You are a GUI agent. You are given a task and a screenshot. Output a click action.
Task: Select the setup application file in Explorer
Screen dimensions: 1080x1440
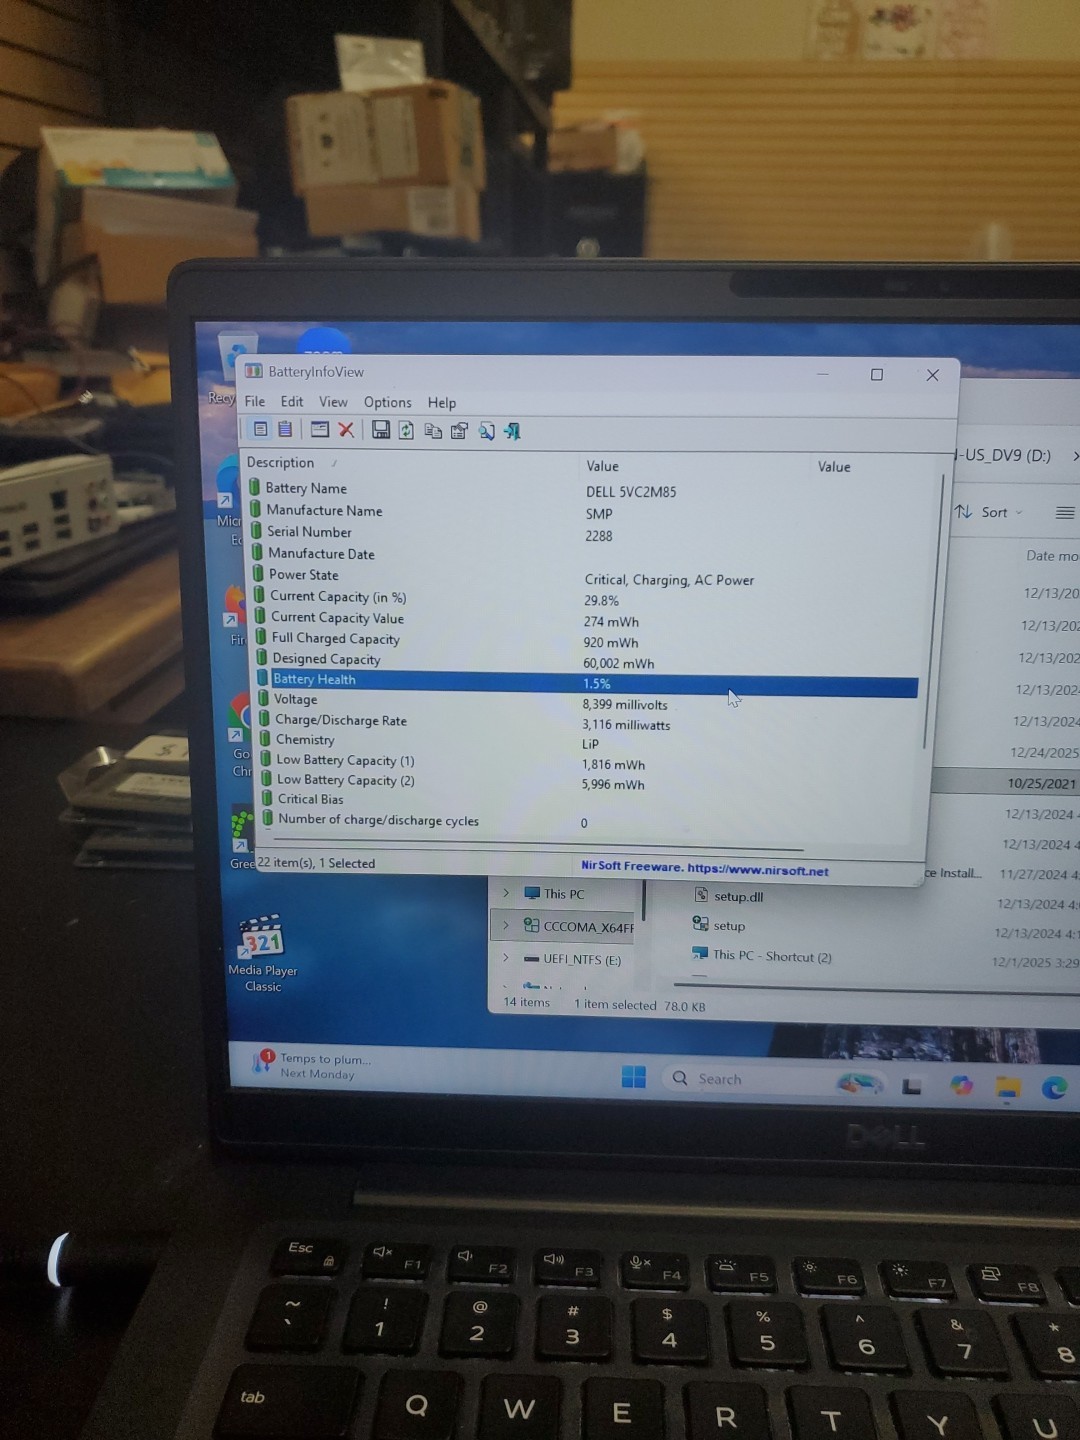(719, 925)
